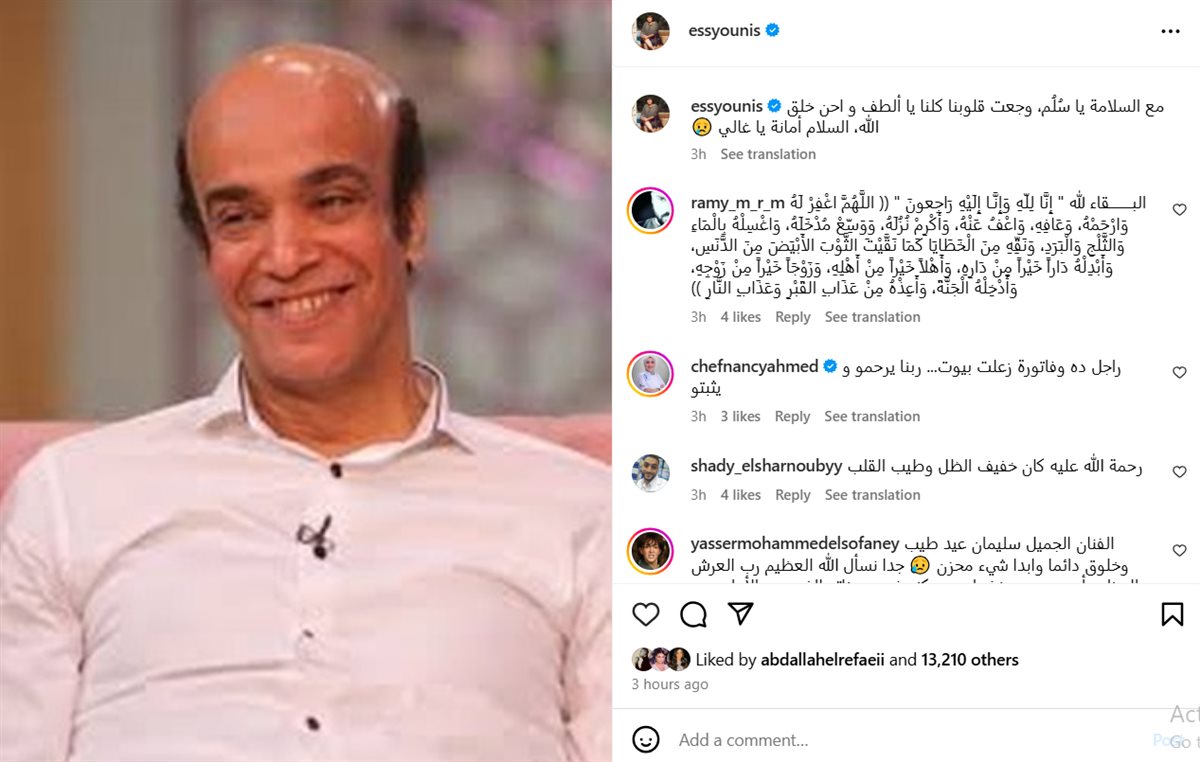The height and width of the screenshot is (762, 1200).
Task: Open the three-dot more options menu
Action: point(1170,32)
